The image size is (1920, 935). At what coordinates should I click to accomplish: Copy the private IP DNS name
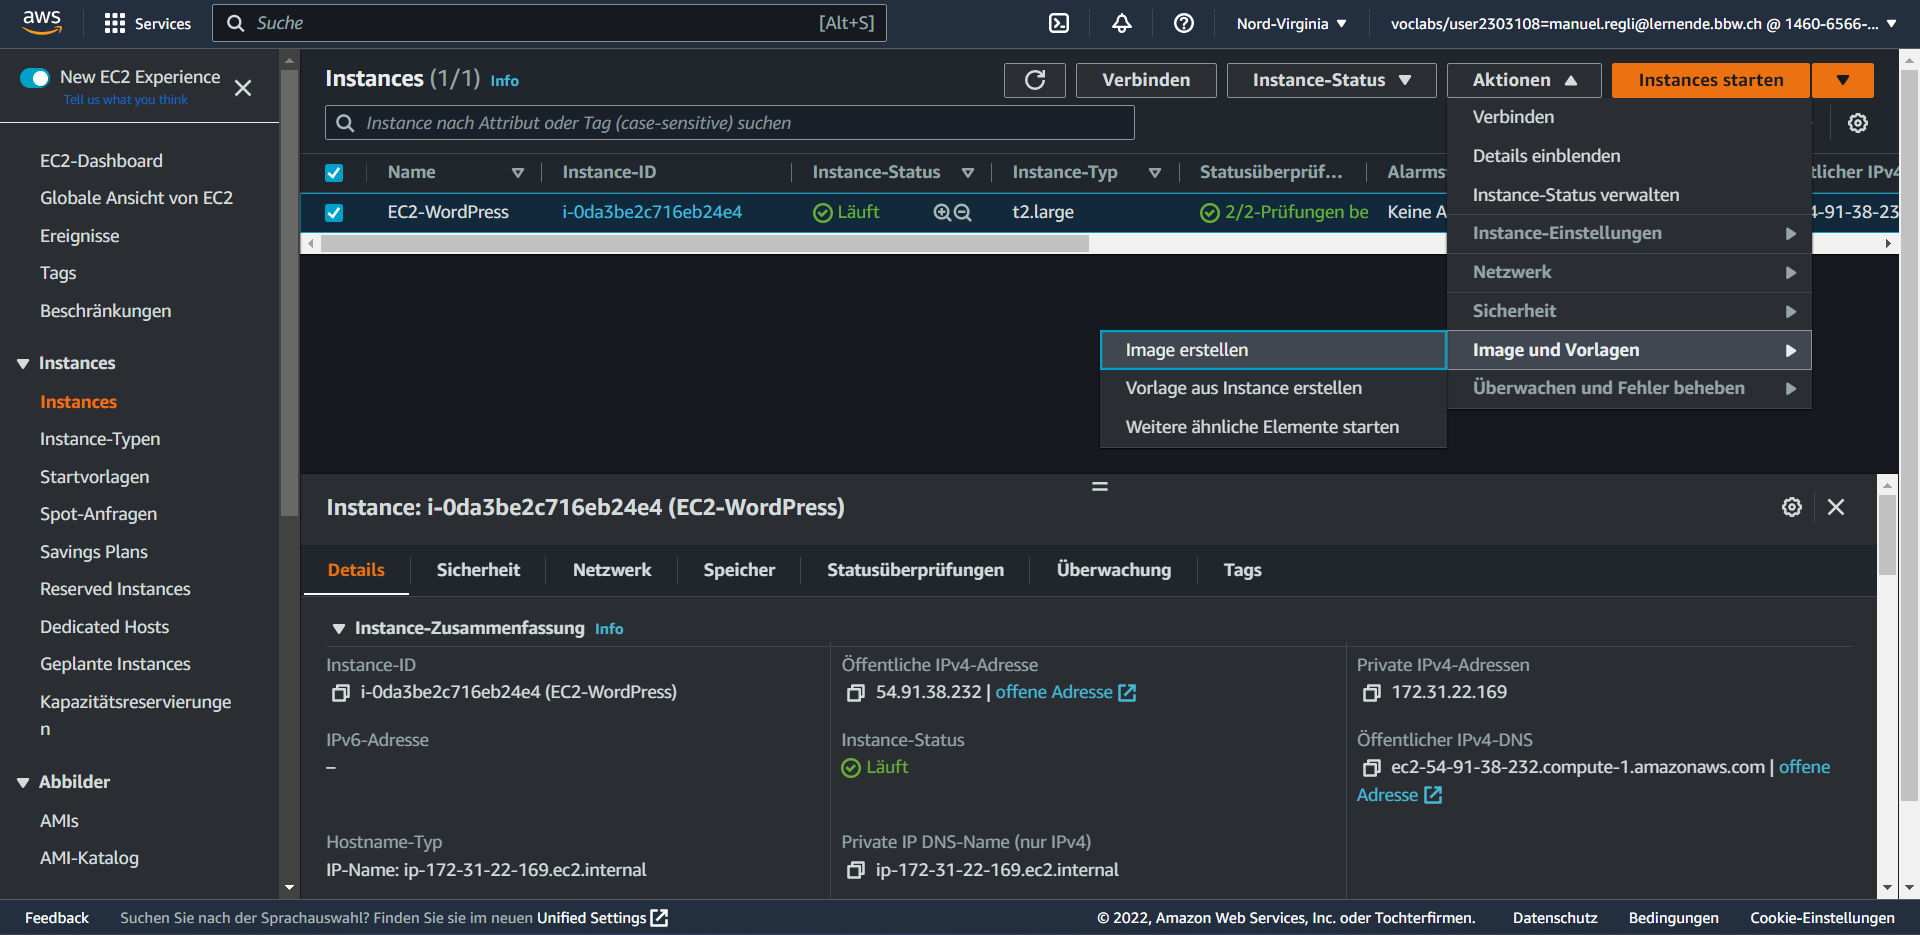pos(856,871)
